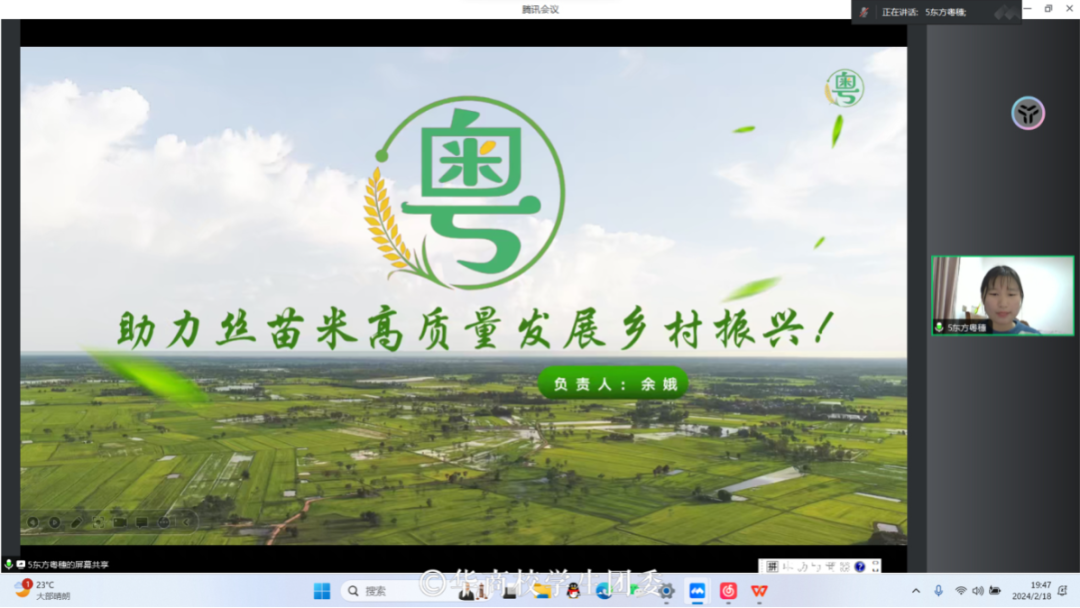Screen dimensions: 1080x608
Task: Enter fullscreen using the expand icon
Action: pyautogui.click(x=97, y=522)
